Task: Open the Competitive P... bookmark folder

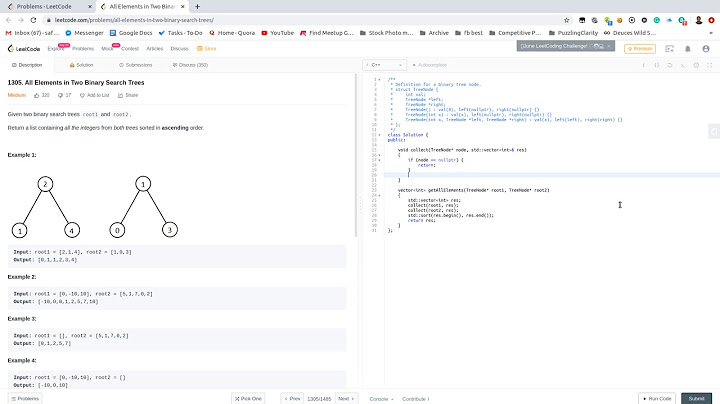Action: (515, 33)
